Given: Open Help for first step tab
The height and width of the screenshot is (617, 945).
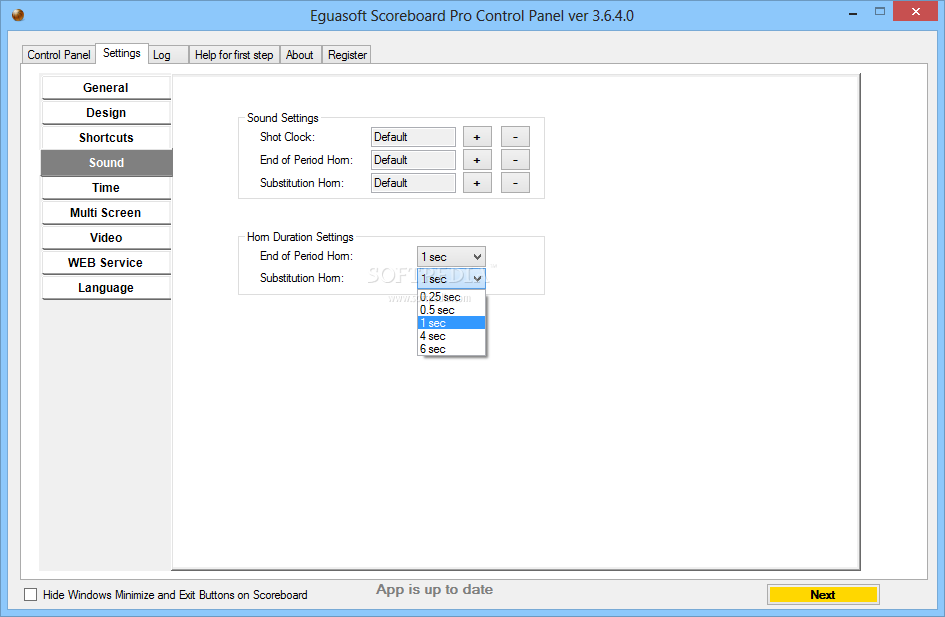Looking at the screenshot, I should click(x=234, y=55).
